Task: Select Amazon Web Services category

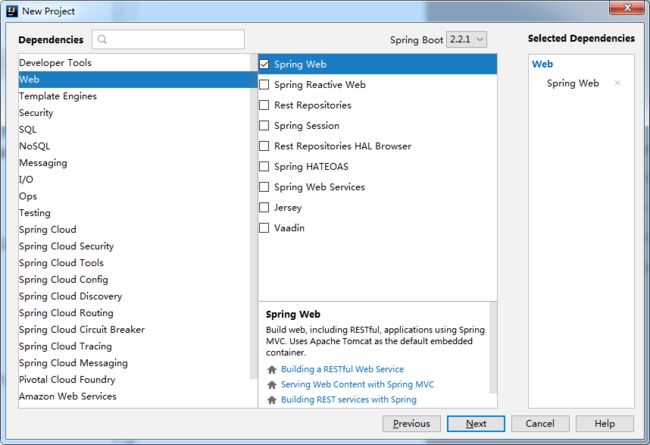Action: (x=134, y=396)
